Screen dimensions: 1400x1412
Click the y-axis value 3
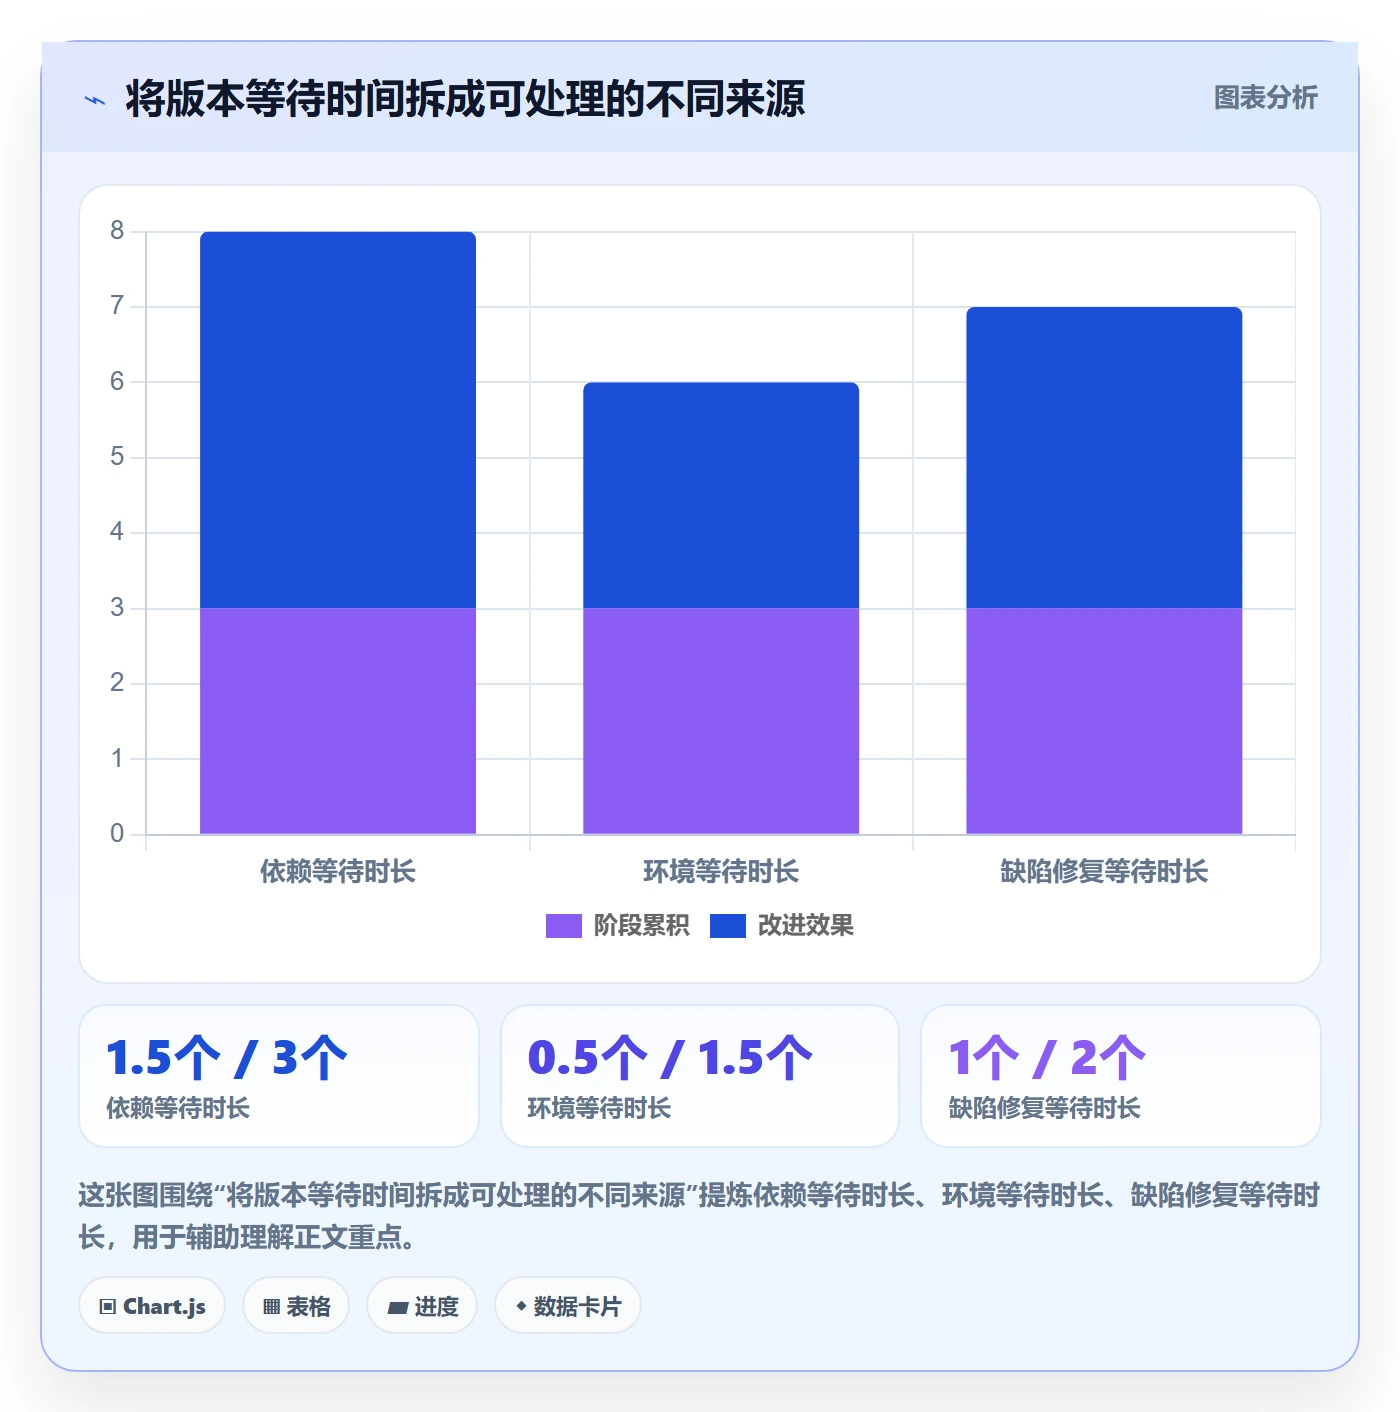click(117, 608)
